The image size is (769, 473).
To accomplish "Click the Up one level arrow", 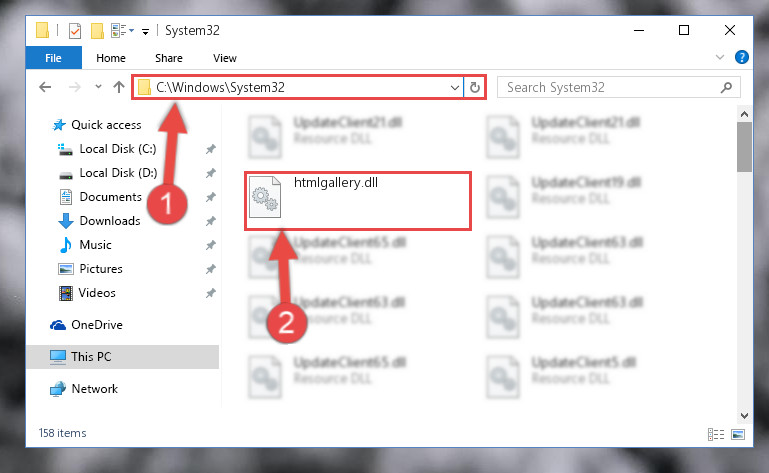I will 119,87.
